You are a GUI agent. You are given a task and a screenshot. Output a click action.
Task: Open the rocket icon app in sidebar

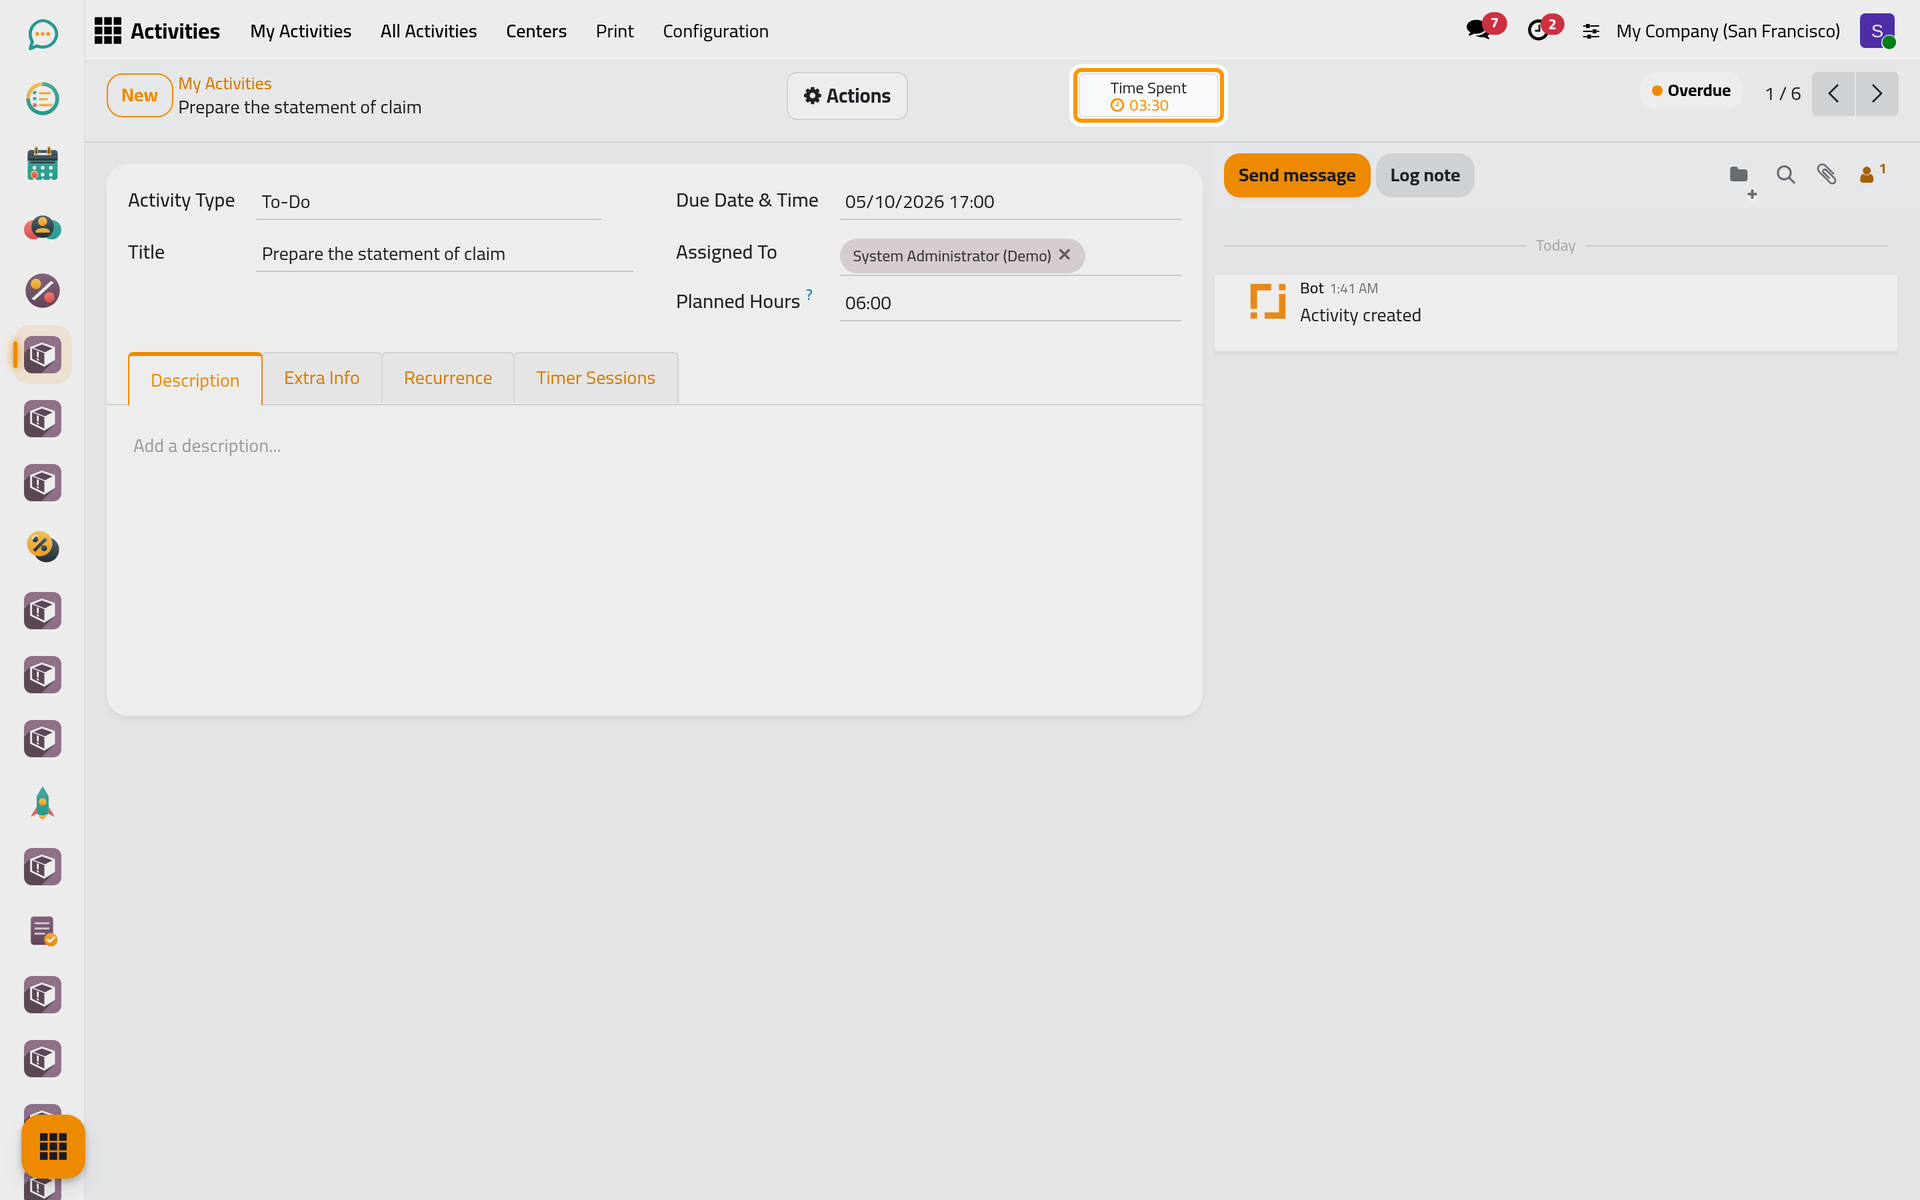click(42, 803)
